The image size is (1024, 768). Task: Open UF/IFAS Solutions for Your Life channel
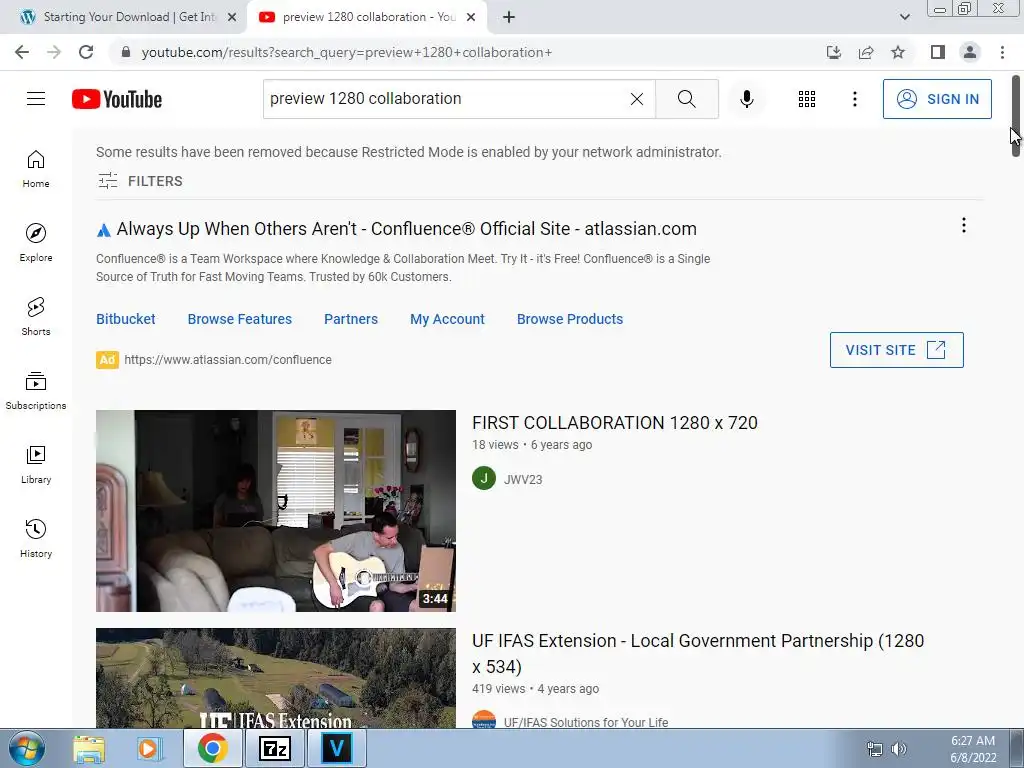pyautogui.click(x=586, y=722)
